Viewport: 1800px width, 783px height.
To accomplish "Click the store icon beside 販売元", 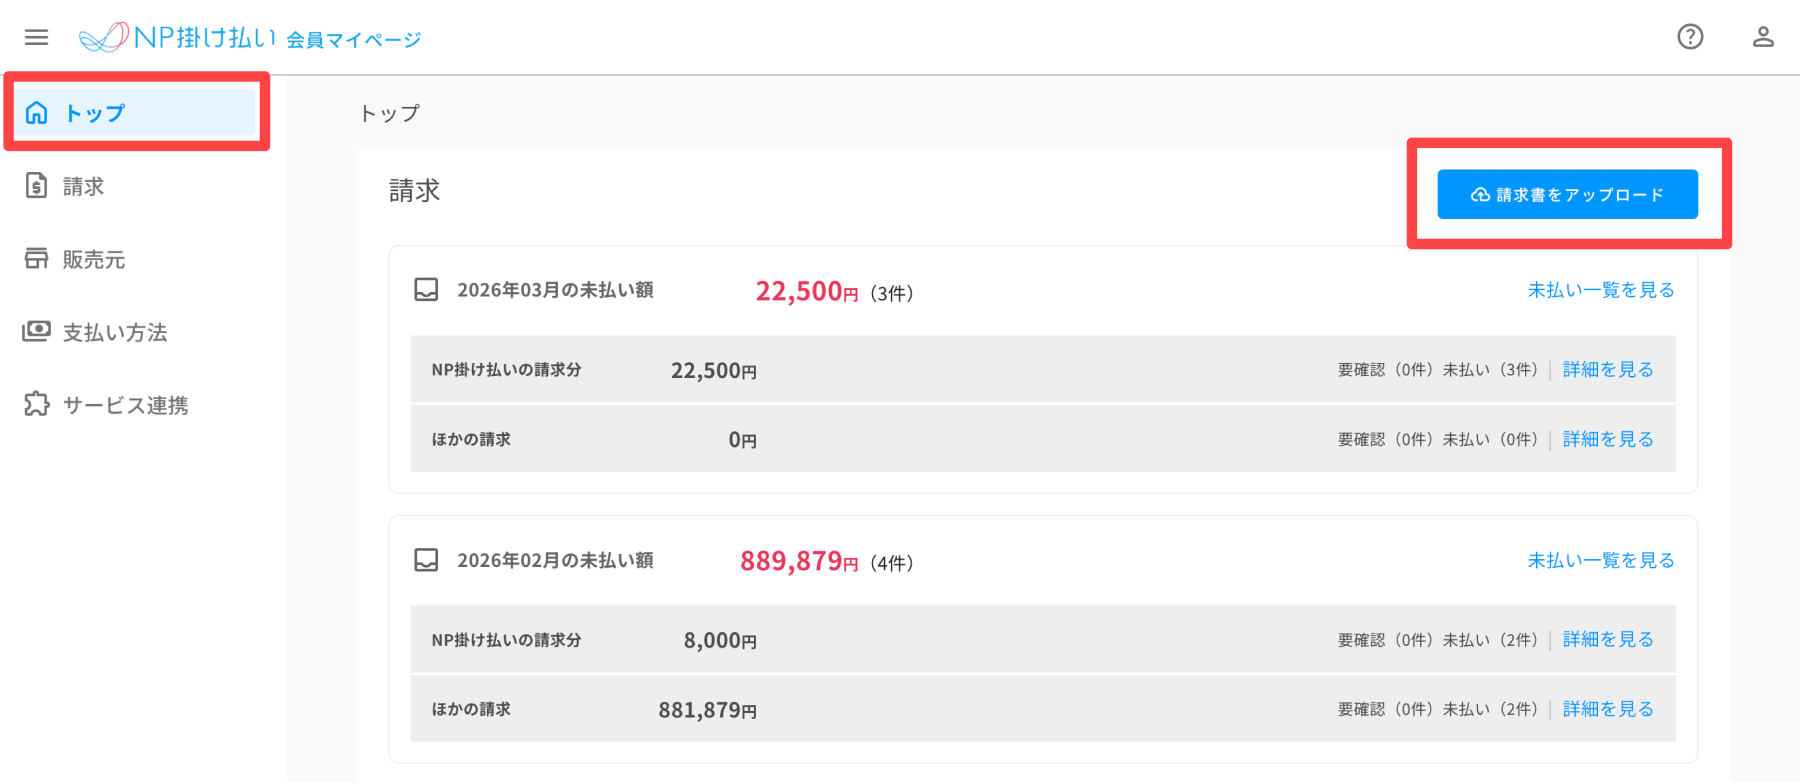I will pos(37,259).
